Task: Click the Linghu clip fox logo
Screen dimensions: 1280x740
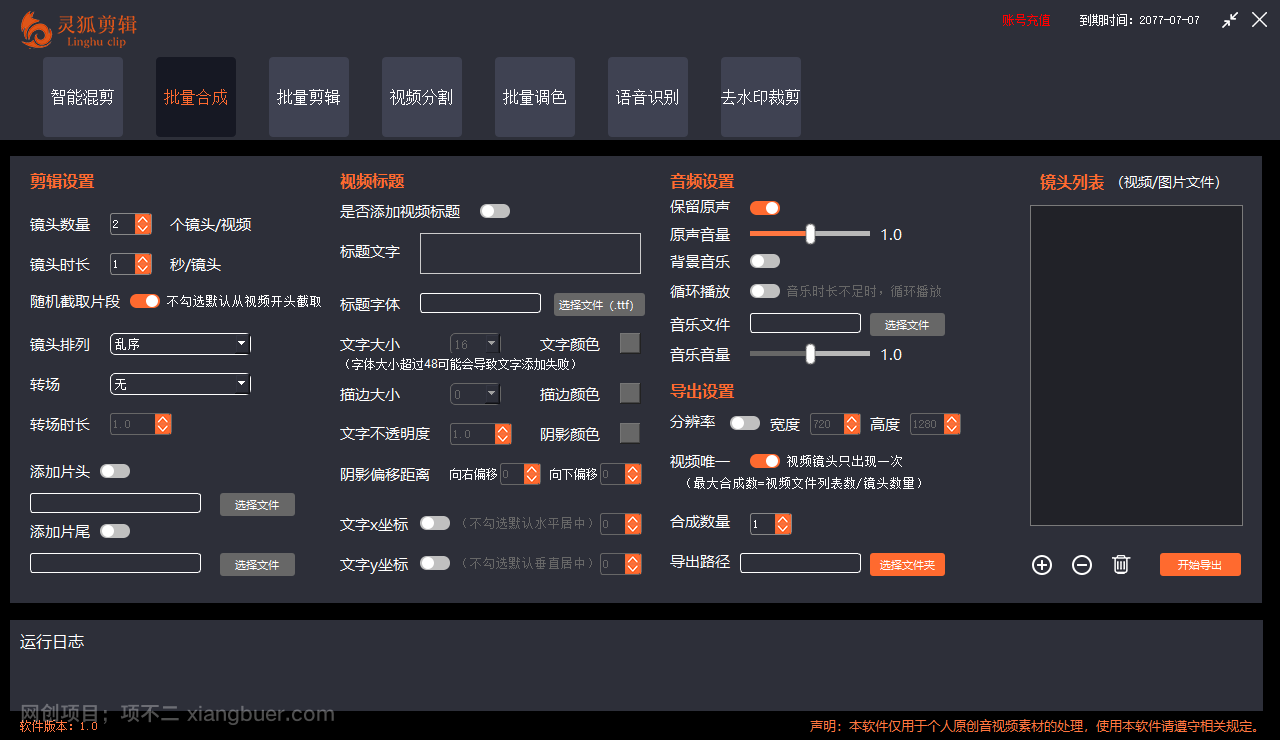Action: point(37,29)
